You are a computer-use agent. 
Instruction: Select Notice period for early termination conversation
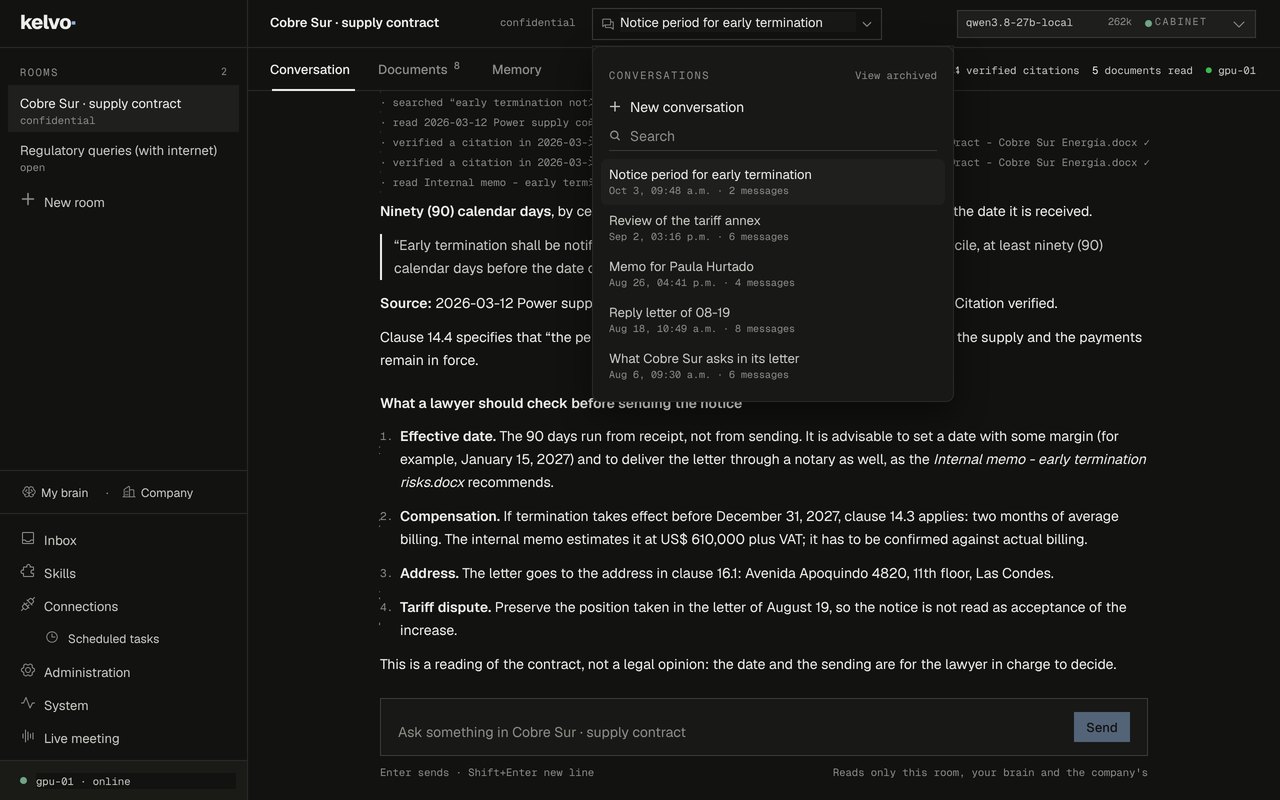772,182
